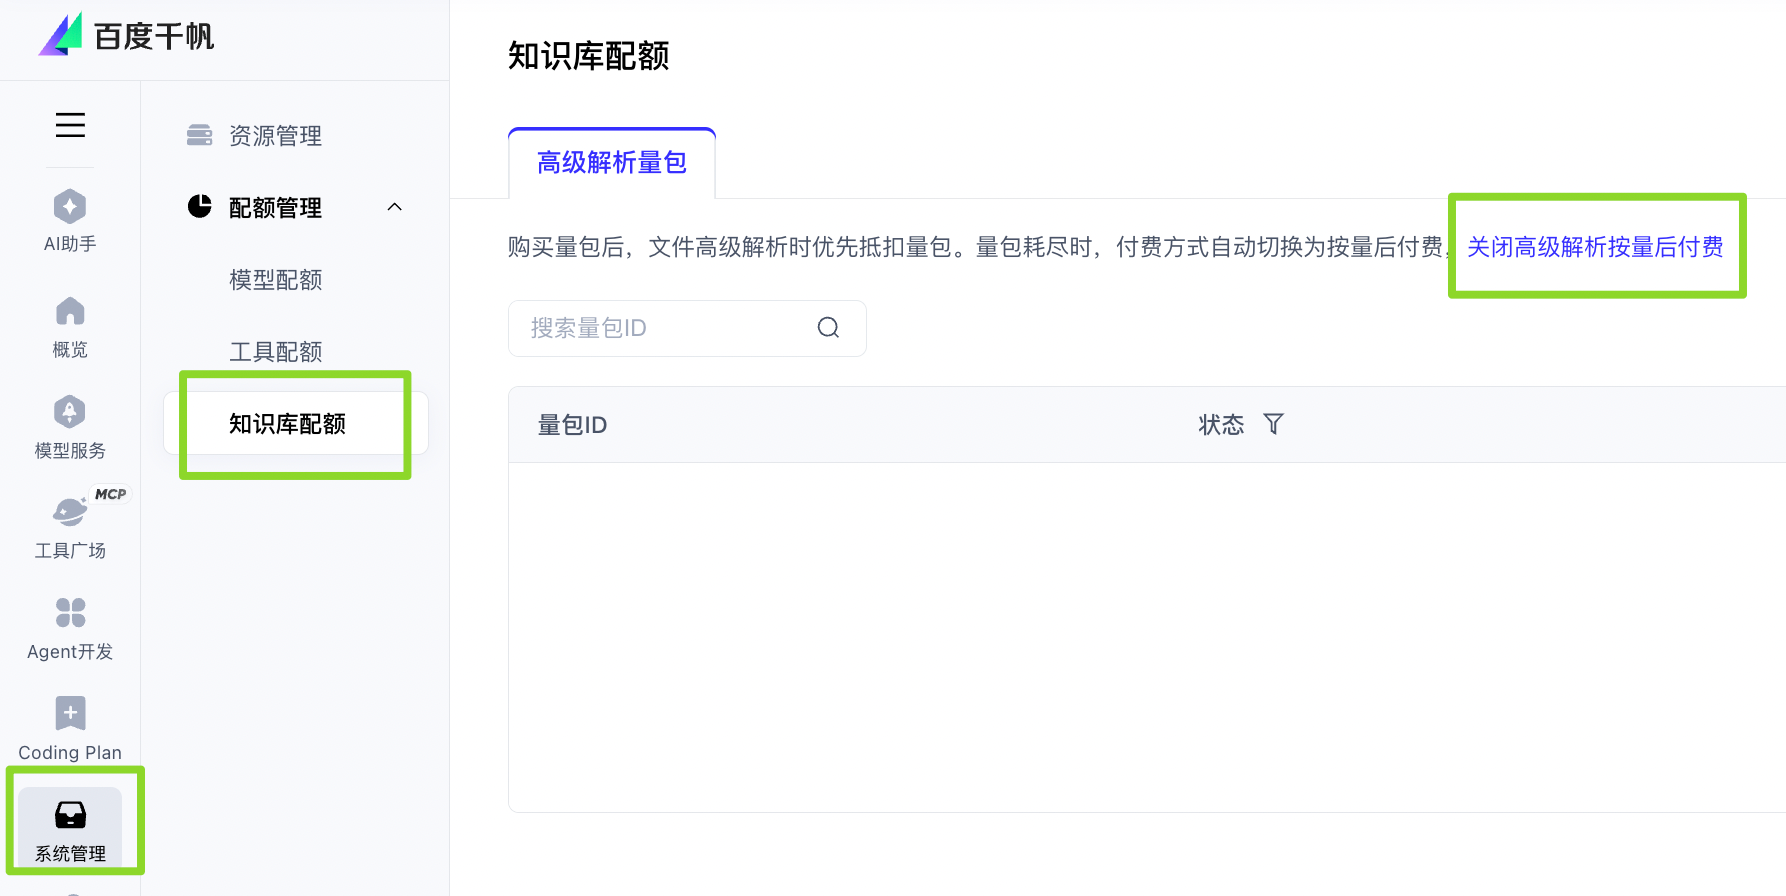This screenshot has width=1786, height=896.
Task: Open 工具配额 settings
Action: tap(275, 351)
